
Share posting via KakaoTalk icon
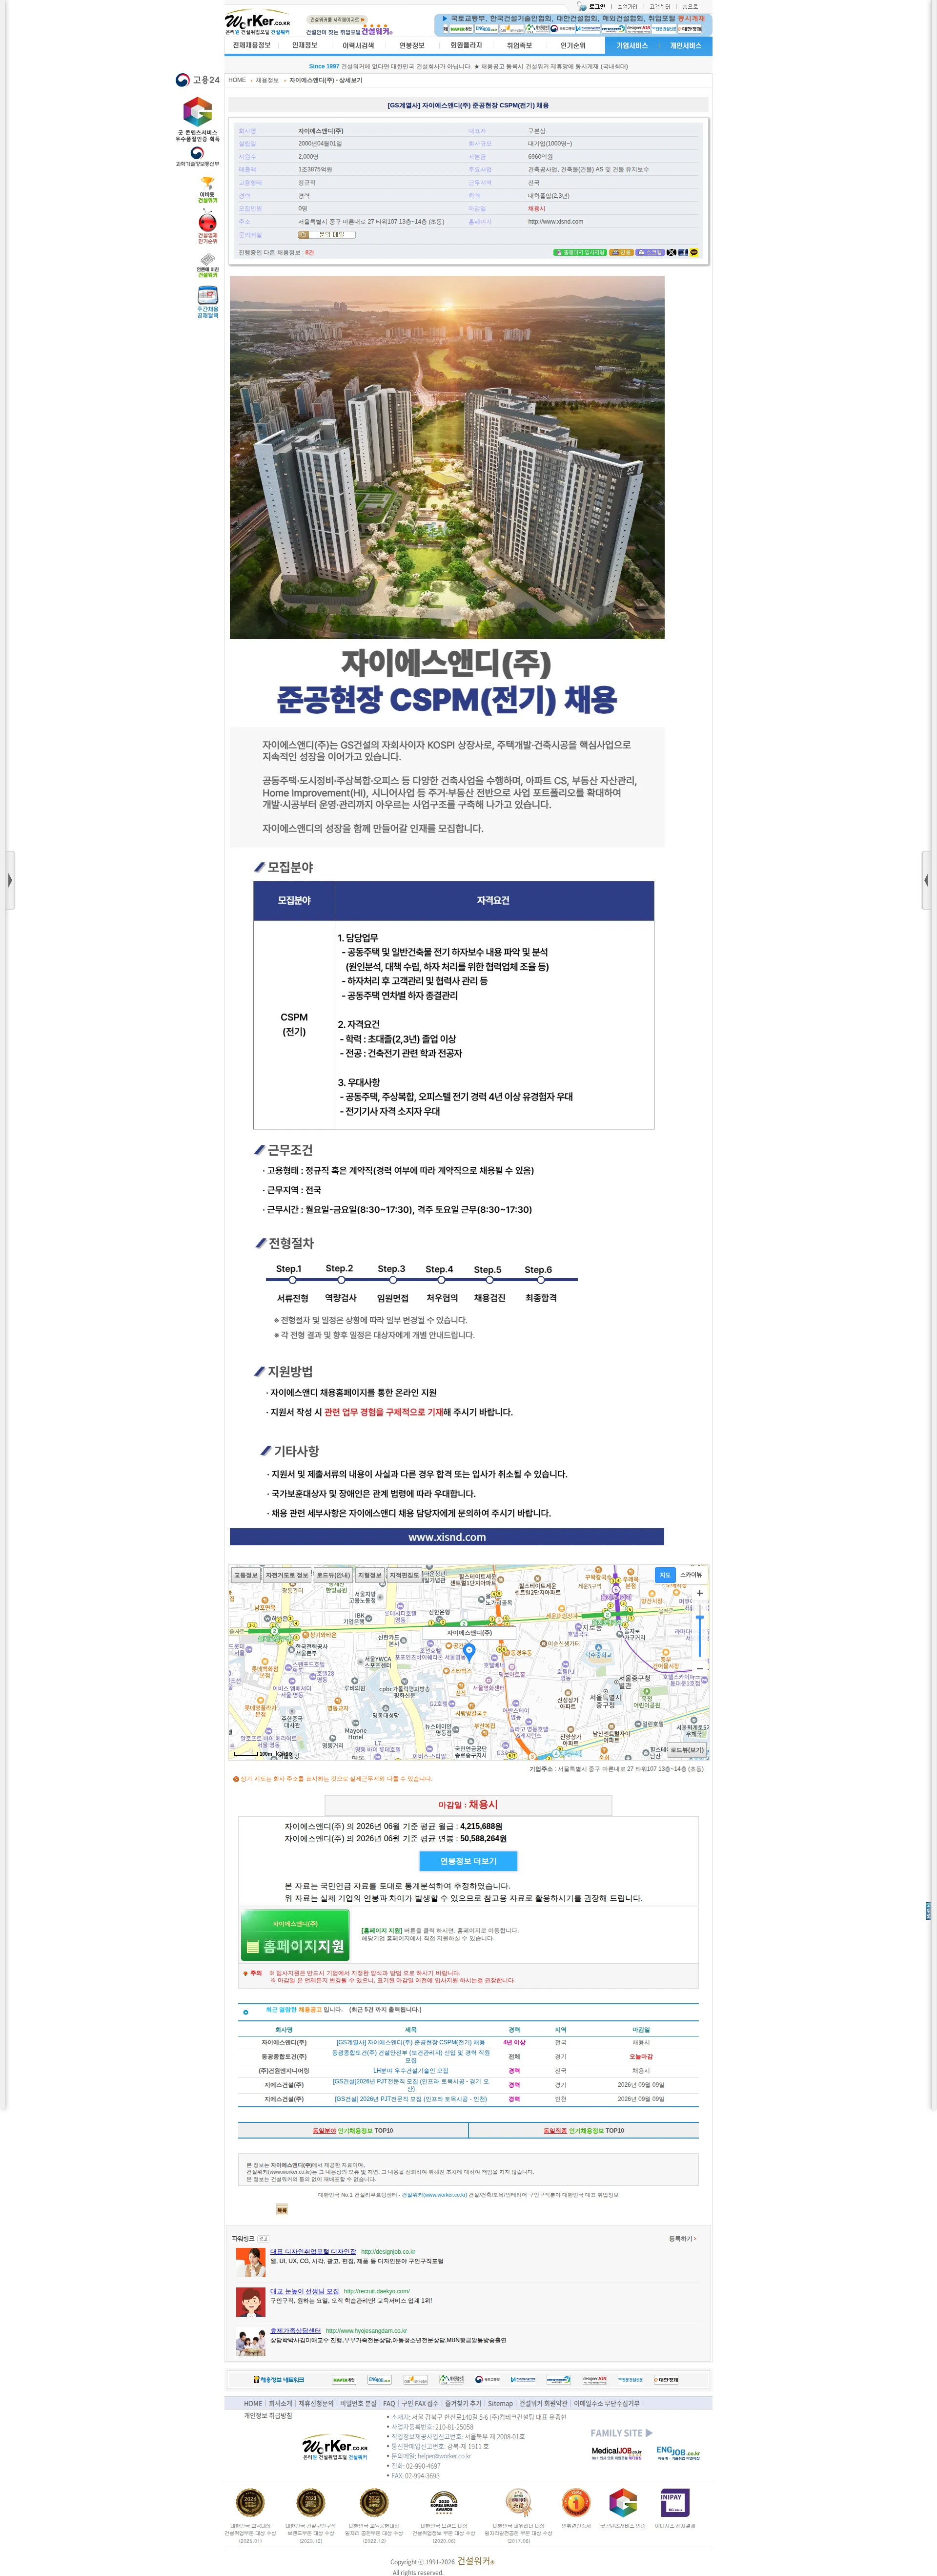click(694, 252)
